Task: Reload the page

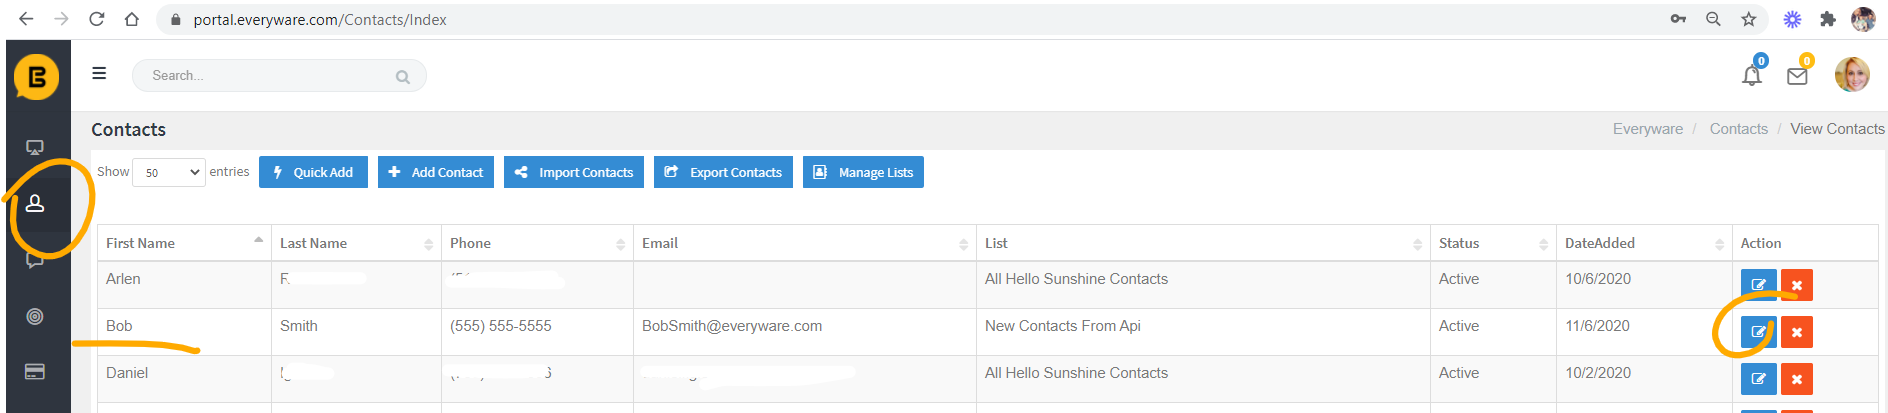Action: point(97,19)
